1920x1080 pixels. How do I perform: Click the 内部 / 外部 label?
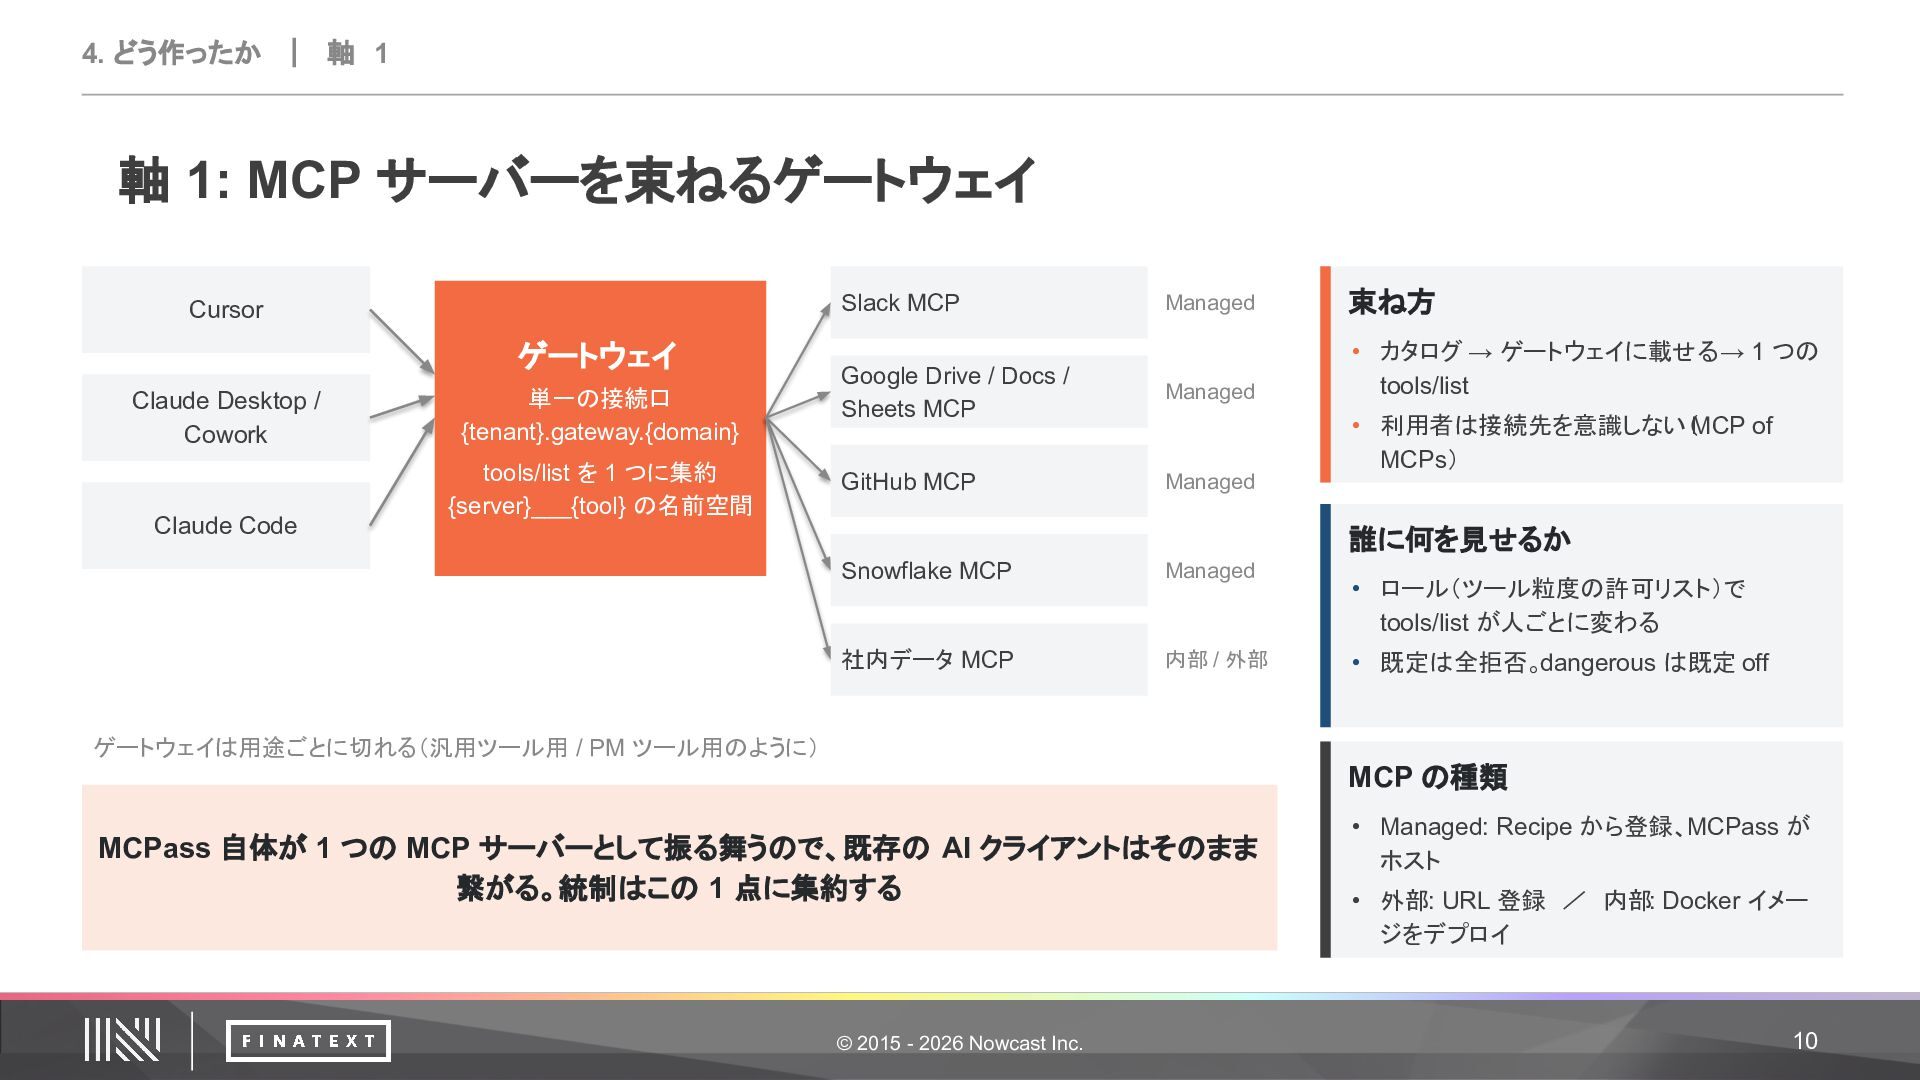coord(1216,660)
